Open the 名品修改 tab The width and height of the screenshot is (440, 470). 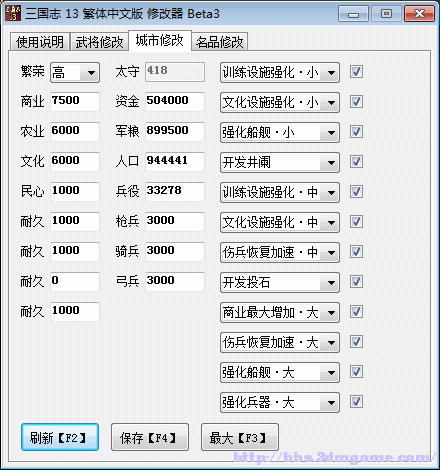219,42
